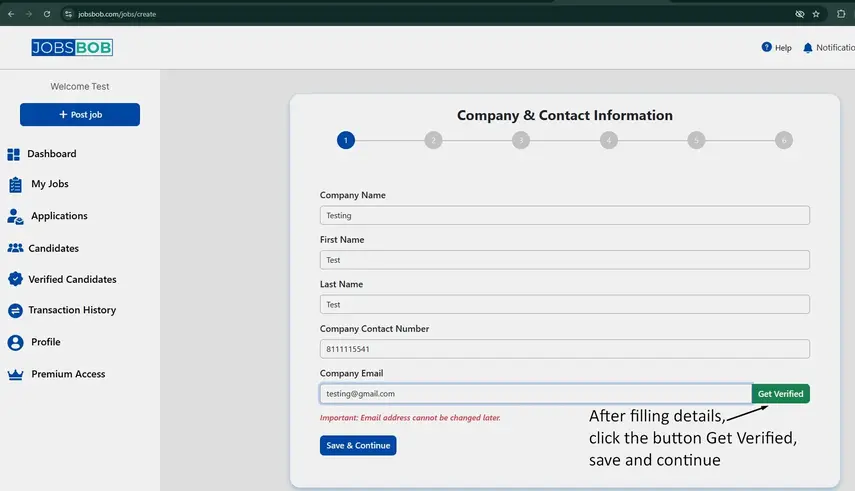The height and width of the screenshot is (491, 855).
Task: Open Transaction History in sidebar
Action: [72, 310]
